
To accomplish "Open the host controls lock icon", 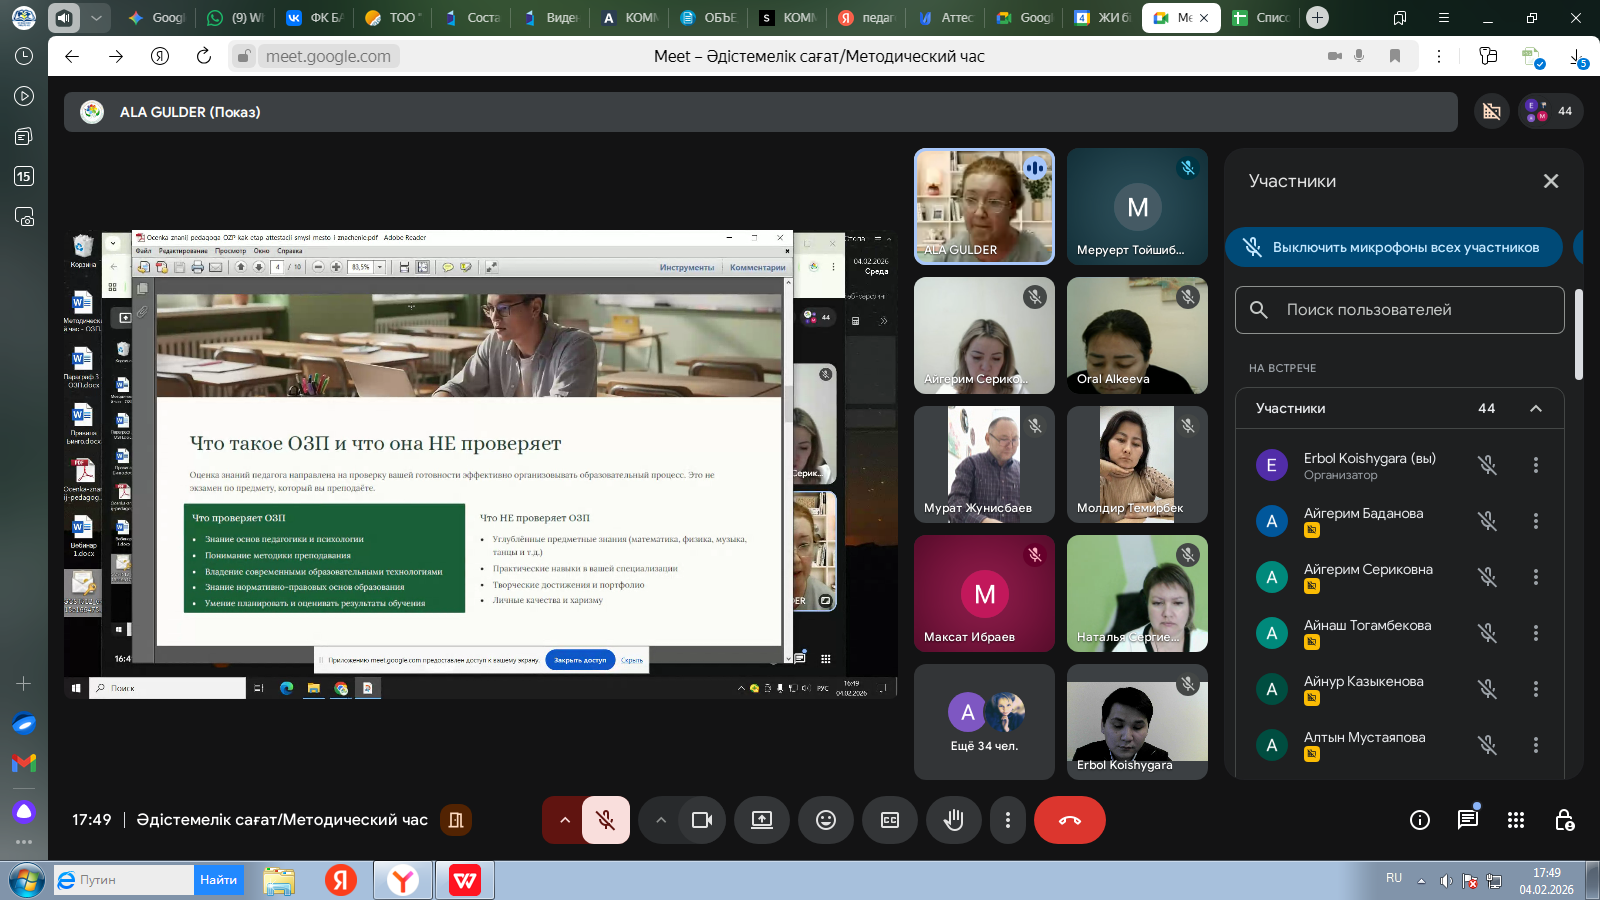I will click(x=1564, y=820).
